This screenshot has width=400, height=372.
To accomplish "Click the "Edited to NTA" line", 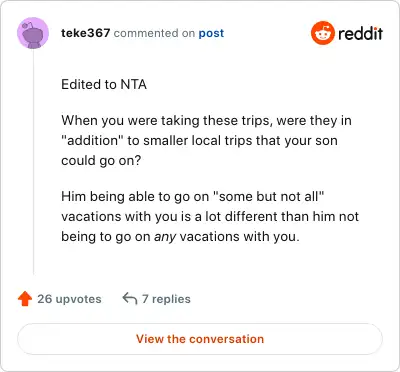I will (x=104, y=84).
